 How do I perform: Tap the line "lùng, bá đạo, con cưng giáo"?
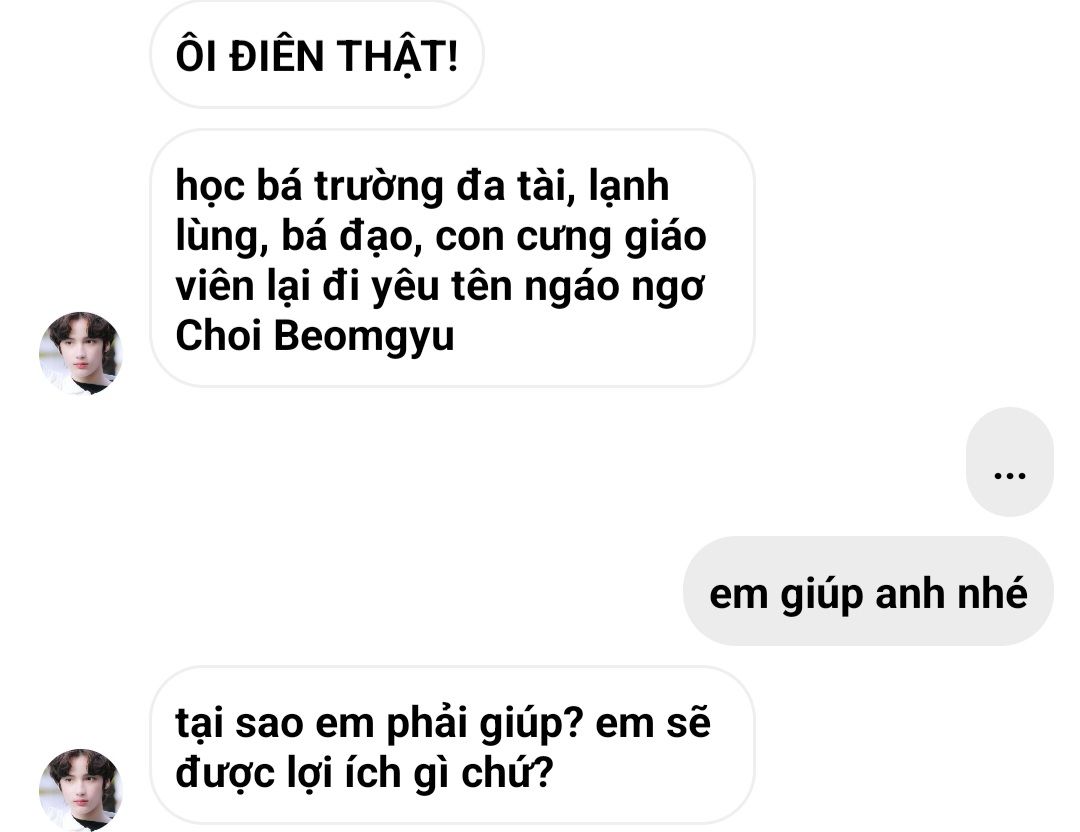click(441, 236)
